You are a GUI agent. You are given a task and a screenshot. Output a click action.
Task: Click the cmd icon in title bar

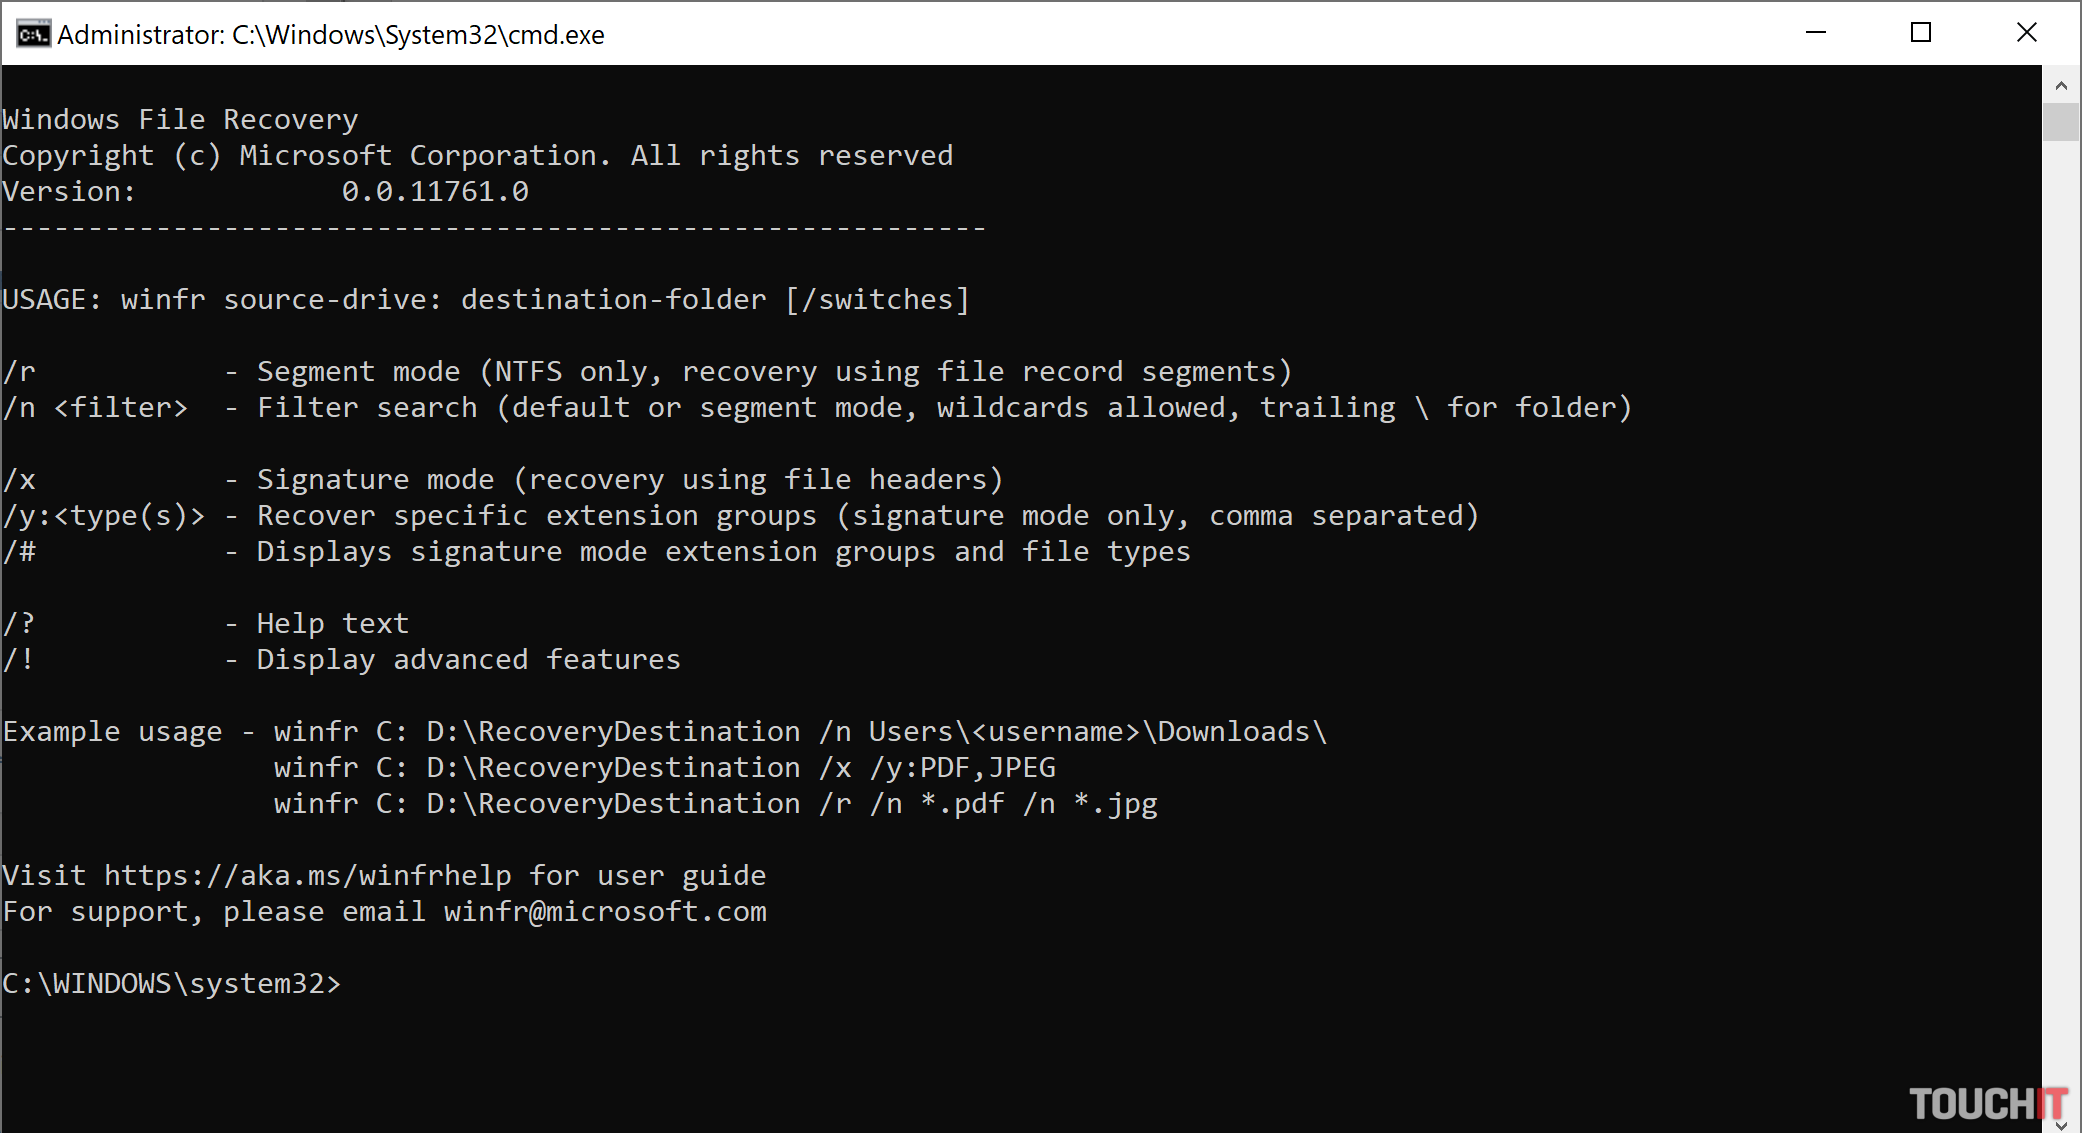coord(32,34)
